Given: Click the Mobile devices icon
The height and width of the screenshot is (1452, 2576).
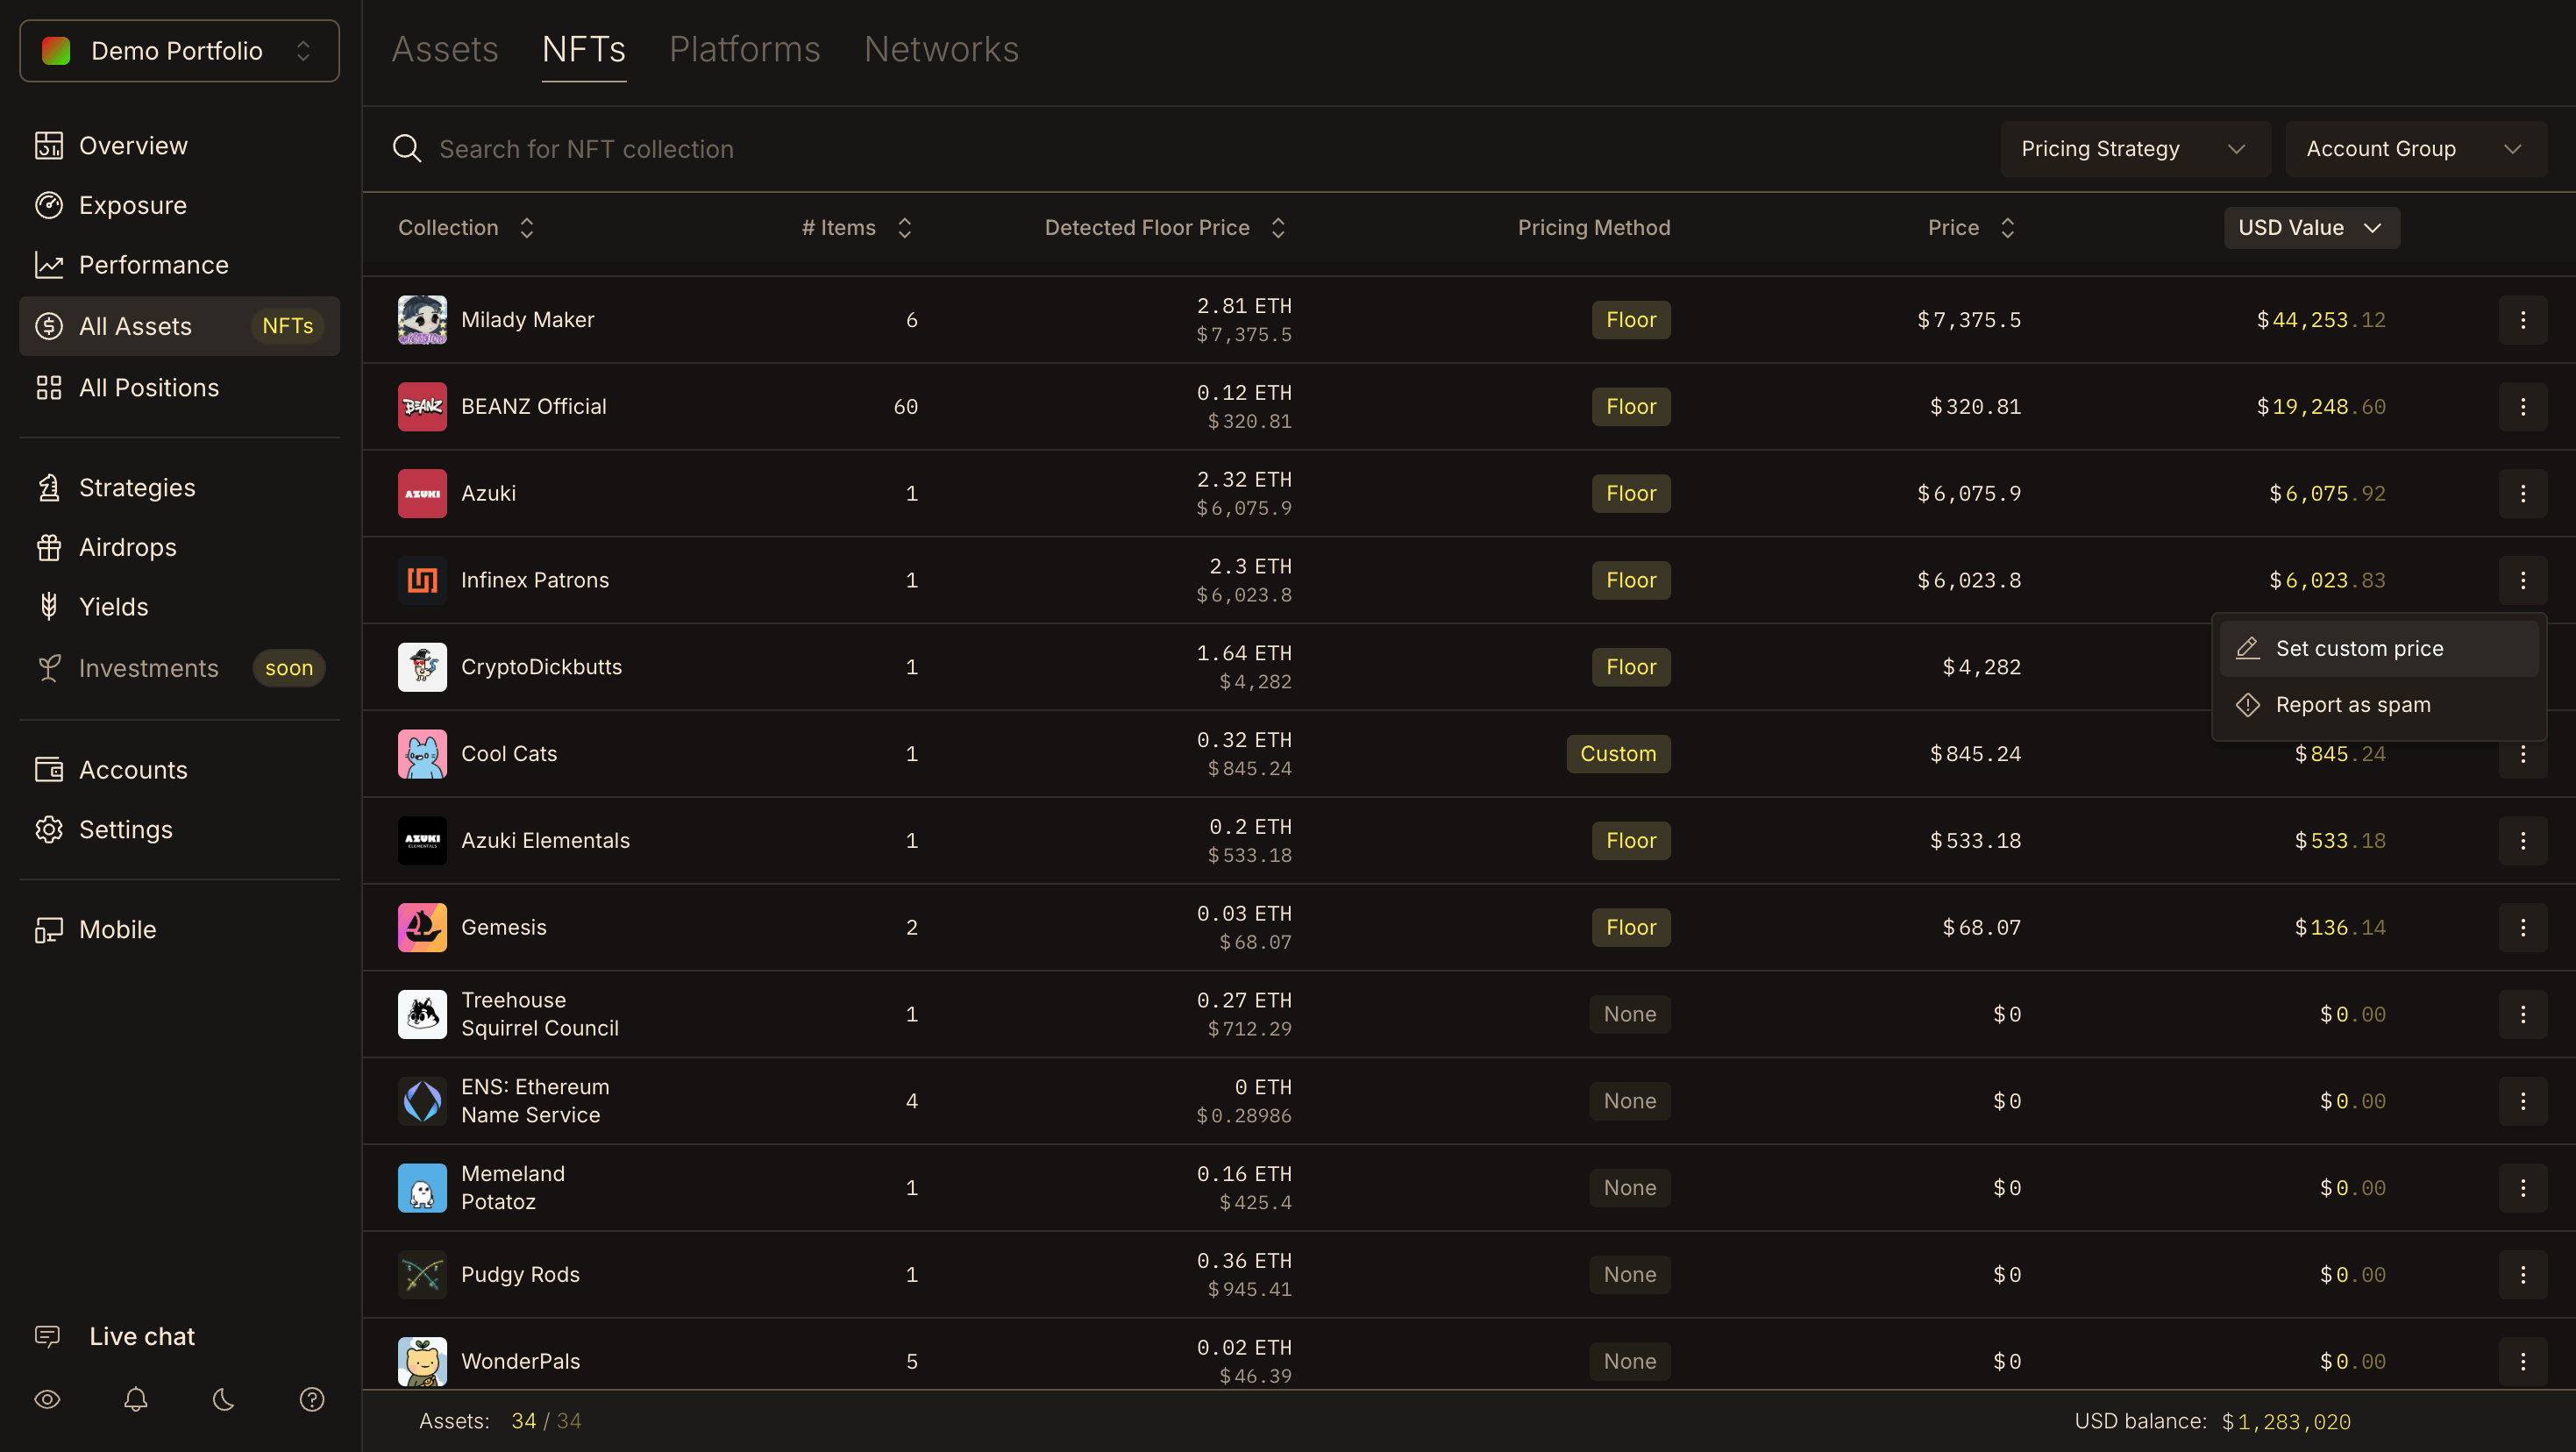Looking at the screenshot, I should 48,930.
